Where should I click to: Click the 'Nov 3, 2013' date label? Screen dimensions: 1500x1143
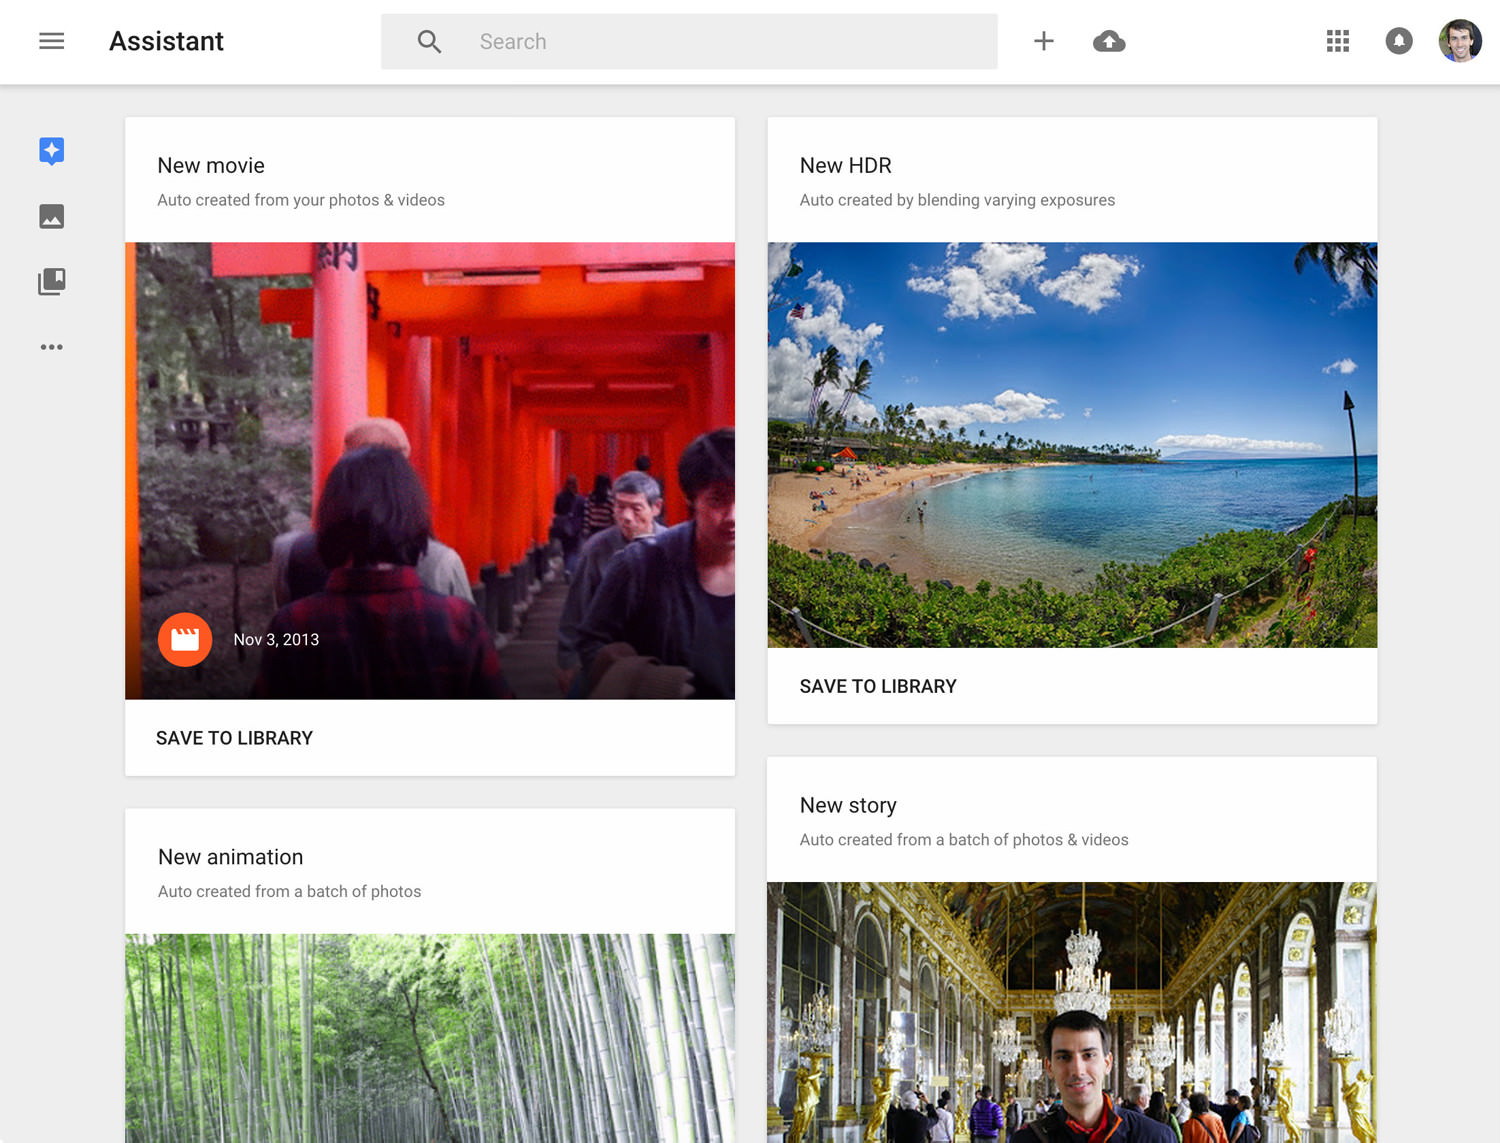(276, 640)
